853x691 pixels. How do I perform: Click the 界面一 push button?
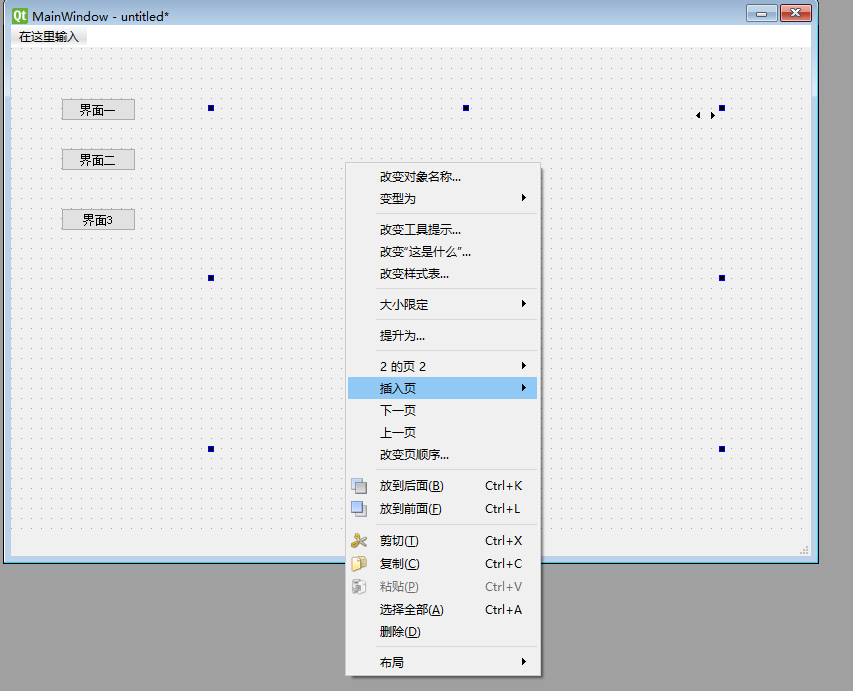click(x=97, y=110)
